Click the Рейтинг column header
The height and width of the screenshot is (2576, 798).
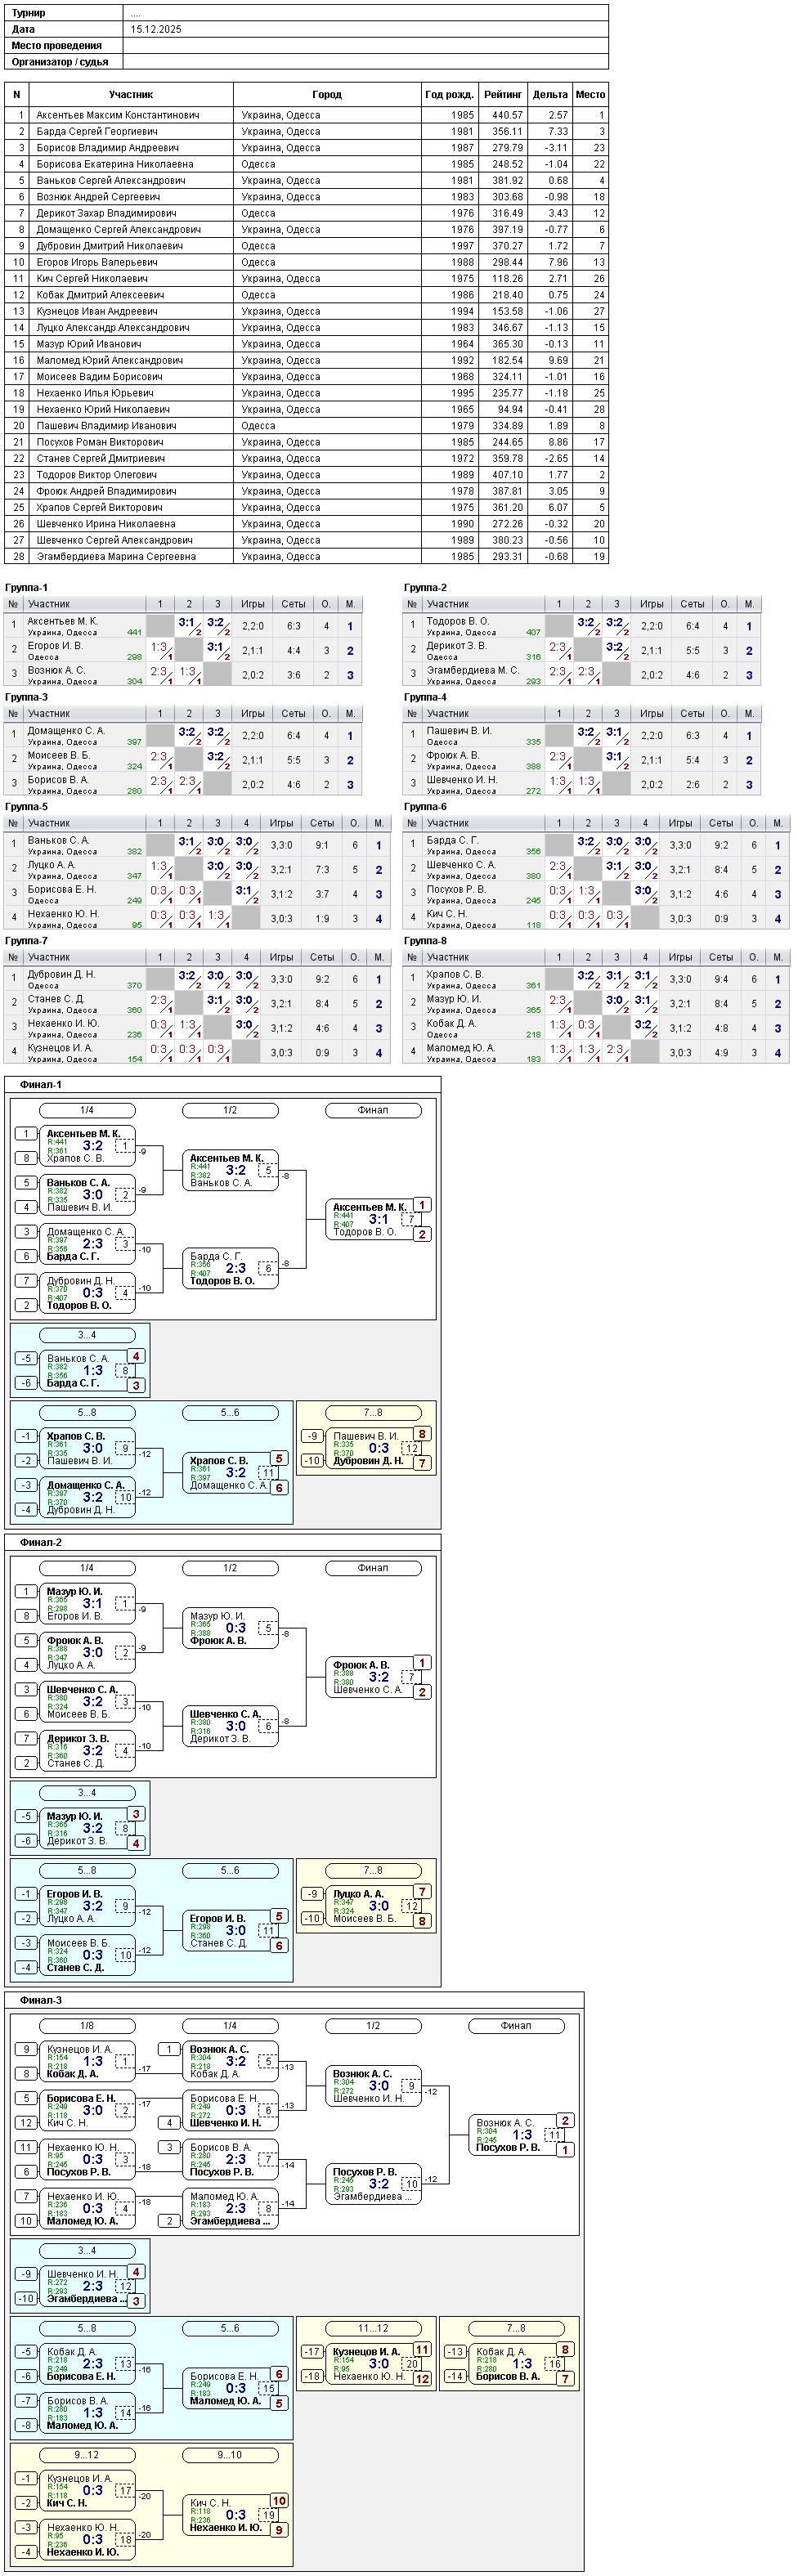pos(503,94)
